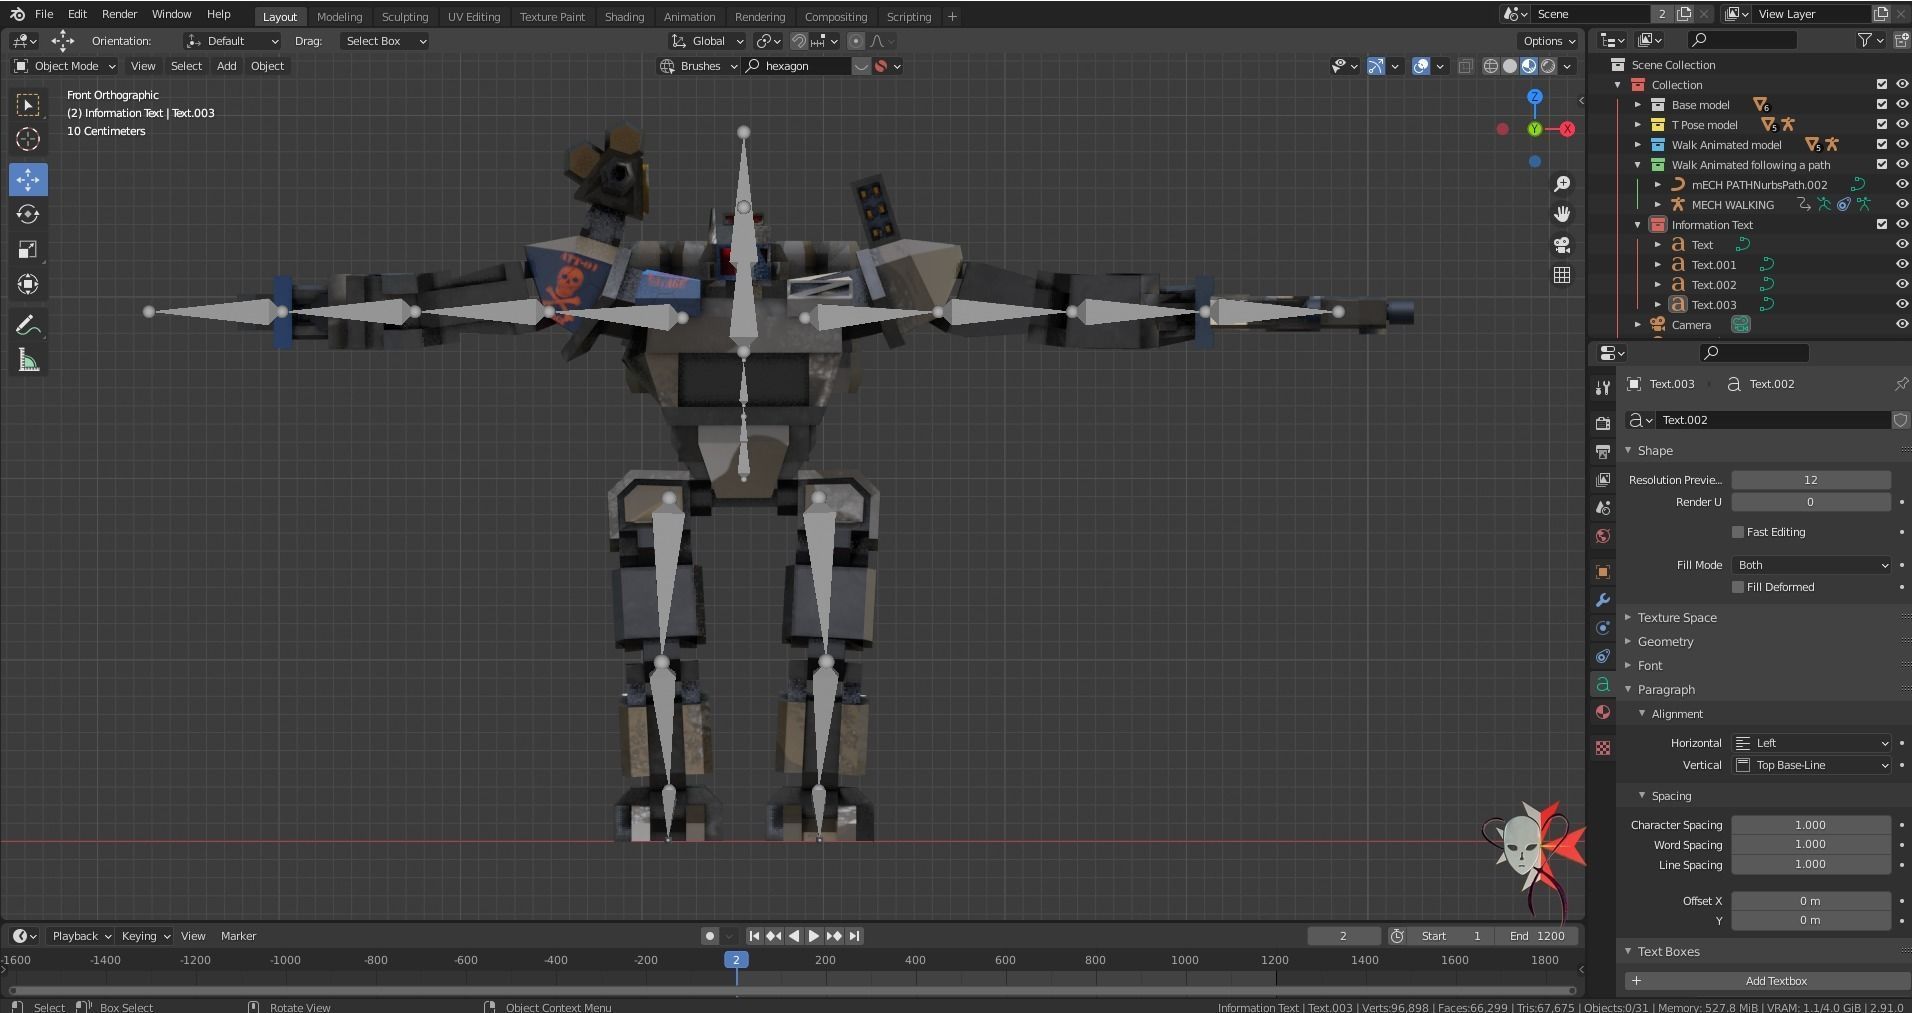Viewport: 1912px width, 1013px height.
Task: Open the Modifier properties wrench tab
Action: [x=1603, y=599]
